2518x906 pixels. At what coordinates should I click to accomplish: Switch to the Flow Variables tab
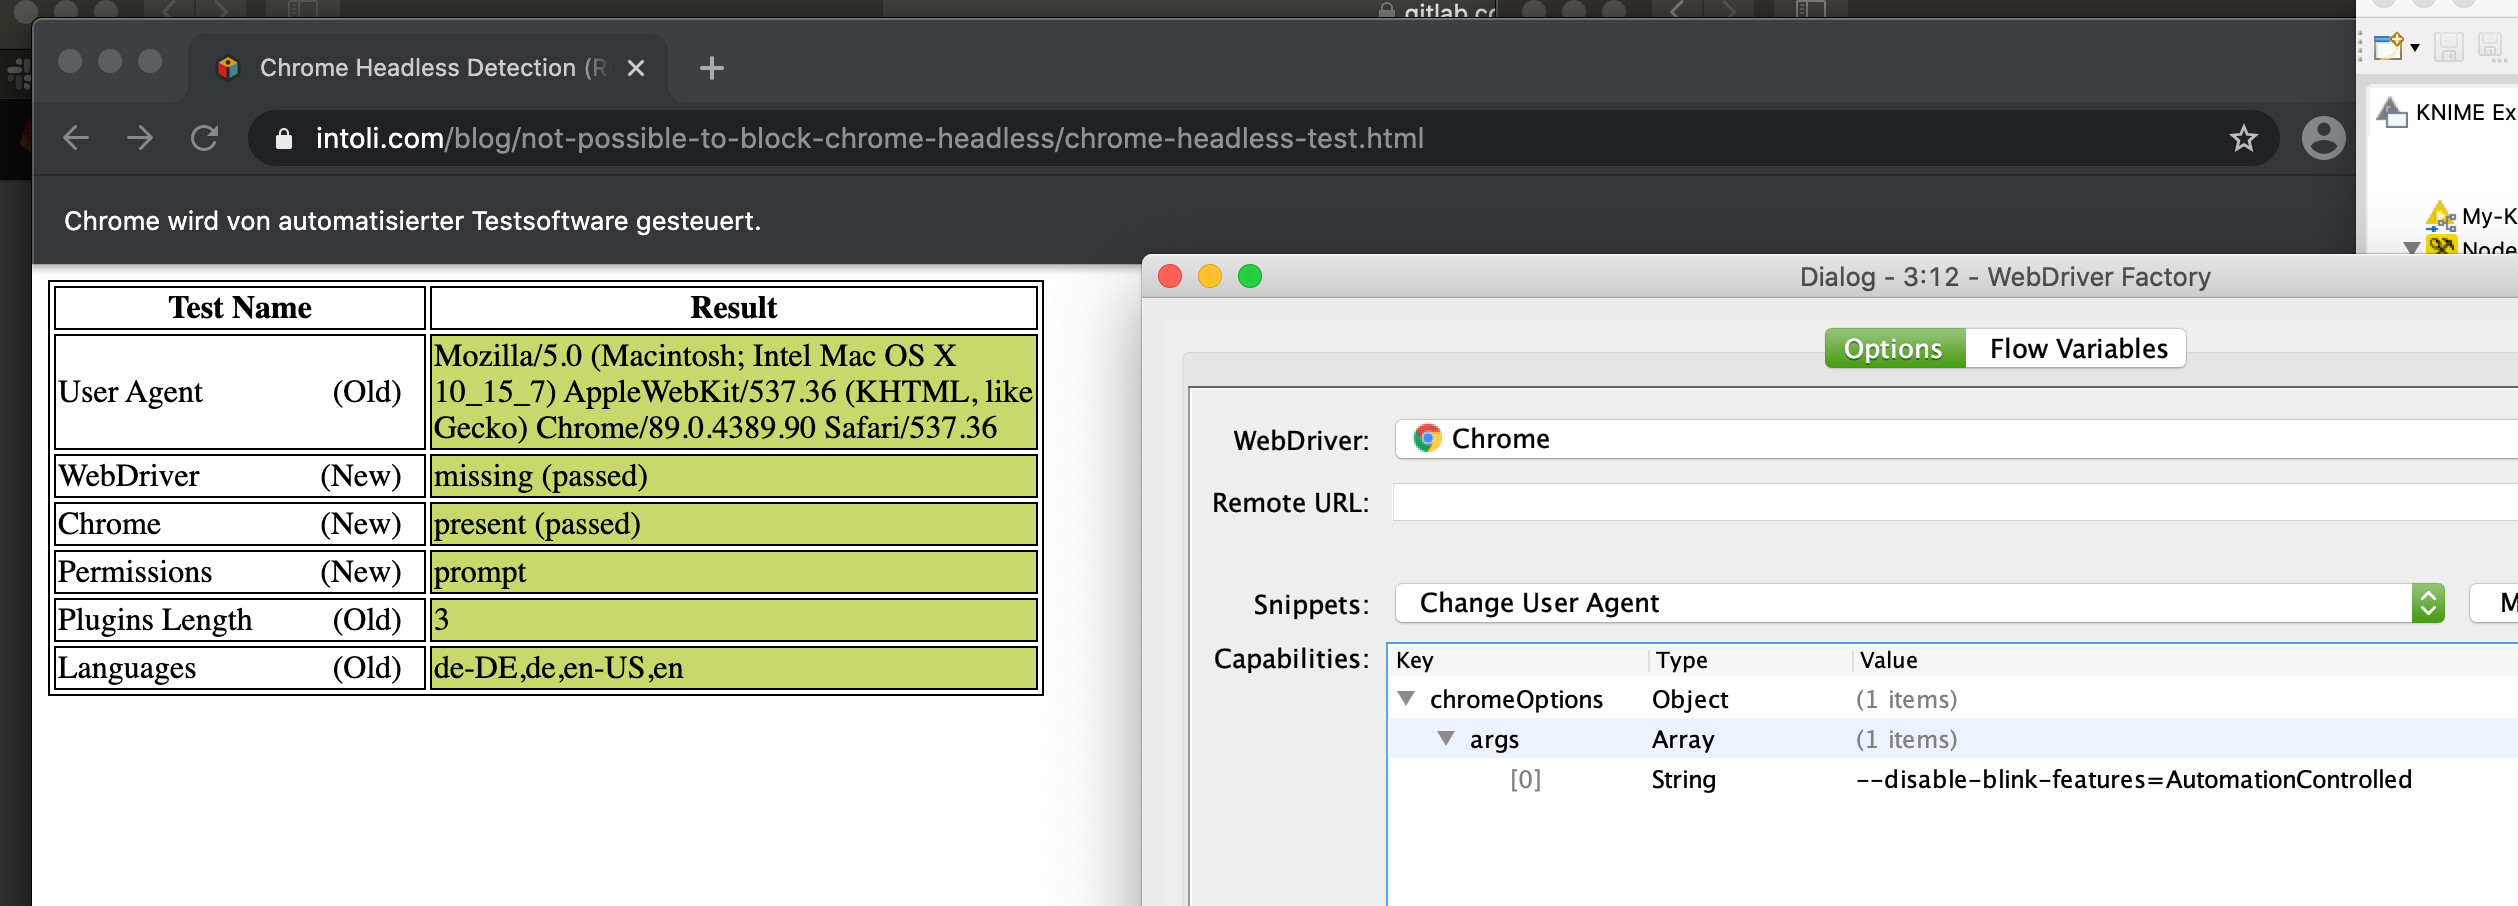[2078, 349]
